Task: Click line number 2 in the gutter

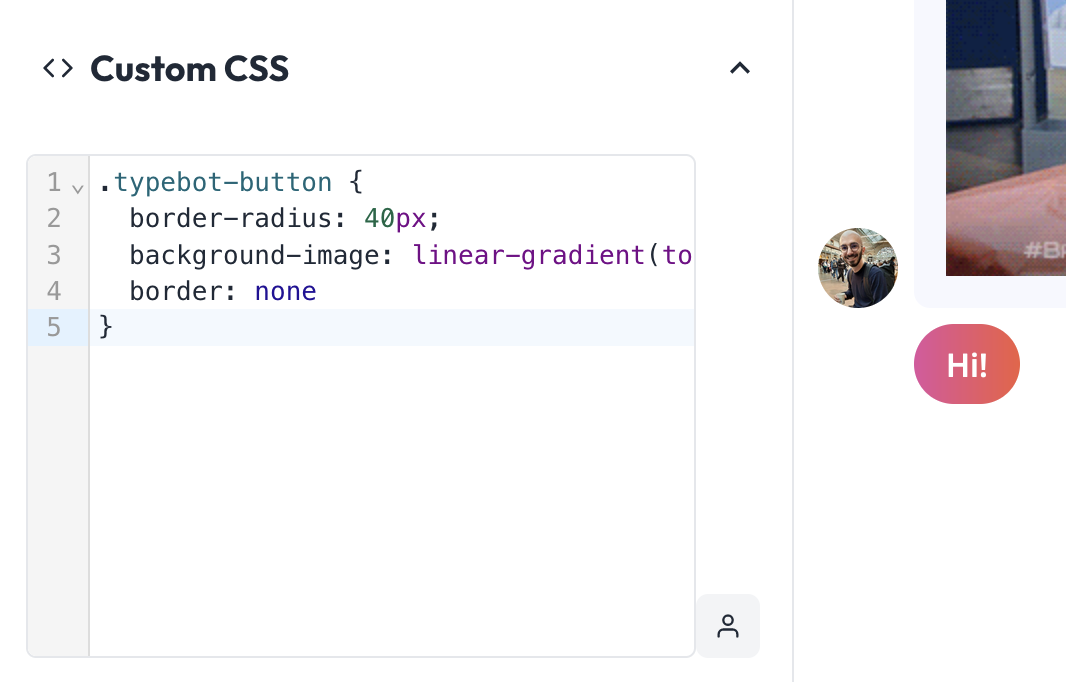Action: coord(54,219)
